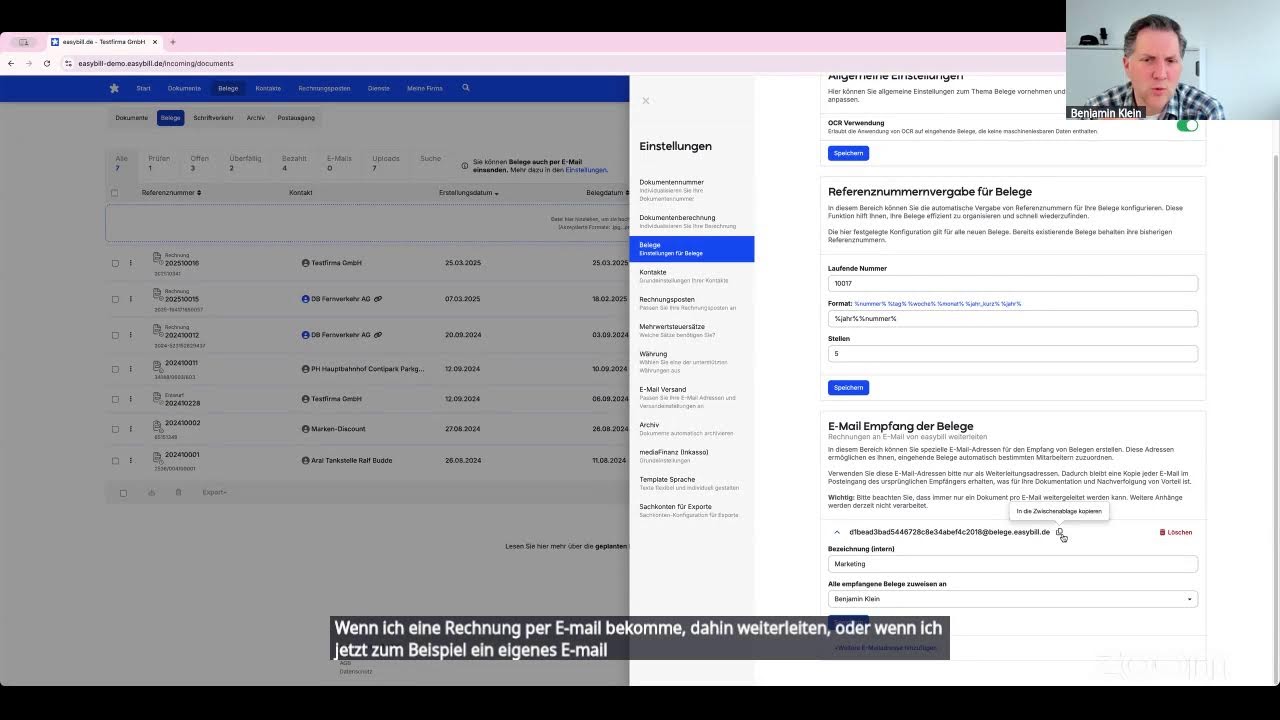Click contact avatar icon for Marken-Discount
Image resolution: width=1280 pixels, height=720 pixels.
(x=305, y=429)
